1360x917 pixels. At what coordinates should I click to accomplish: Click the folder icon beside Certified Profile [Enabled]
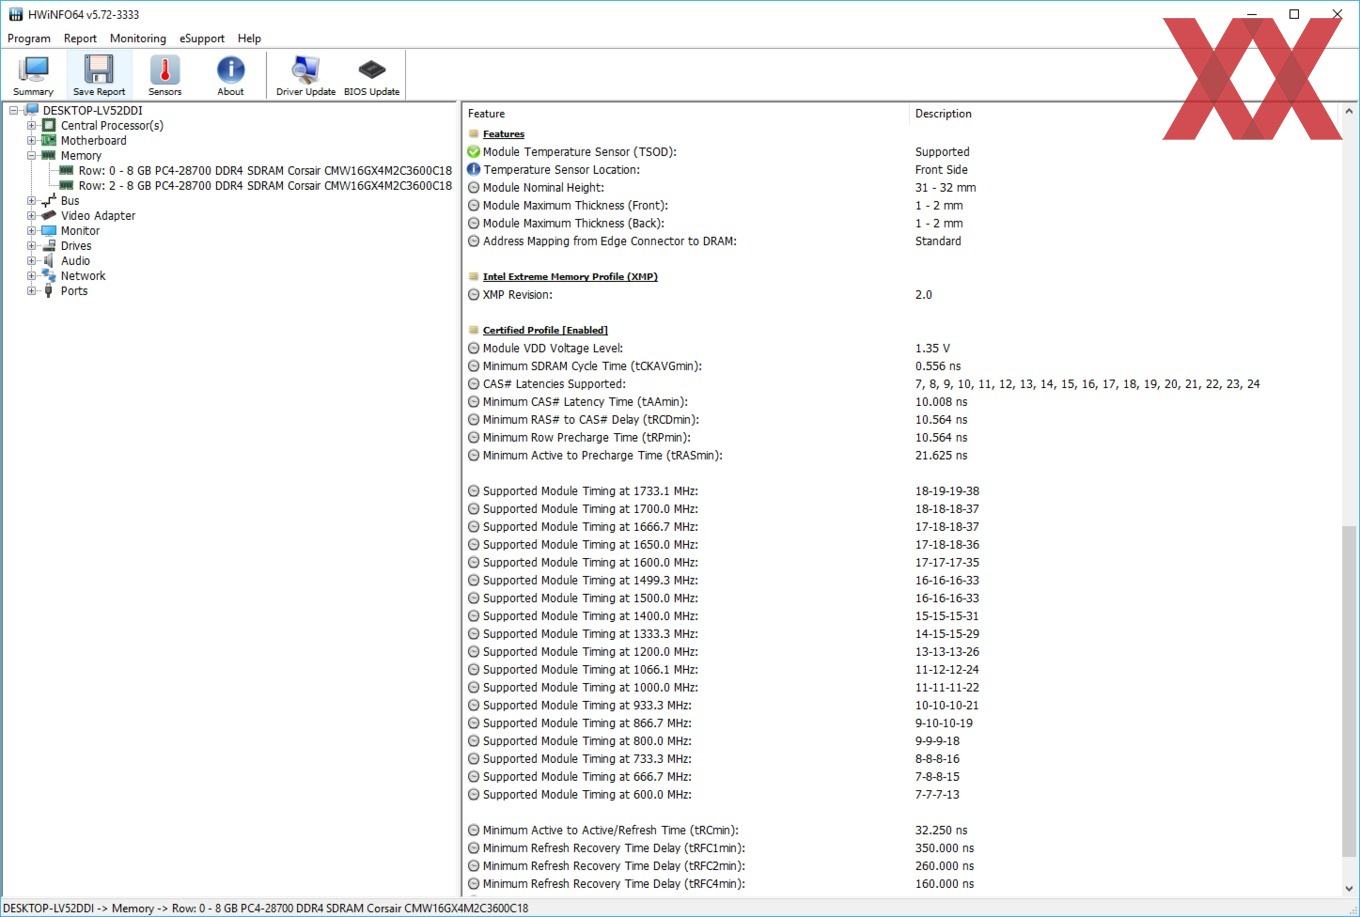(x=474, y=330)
